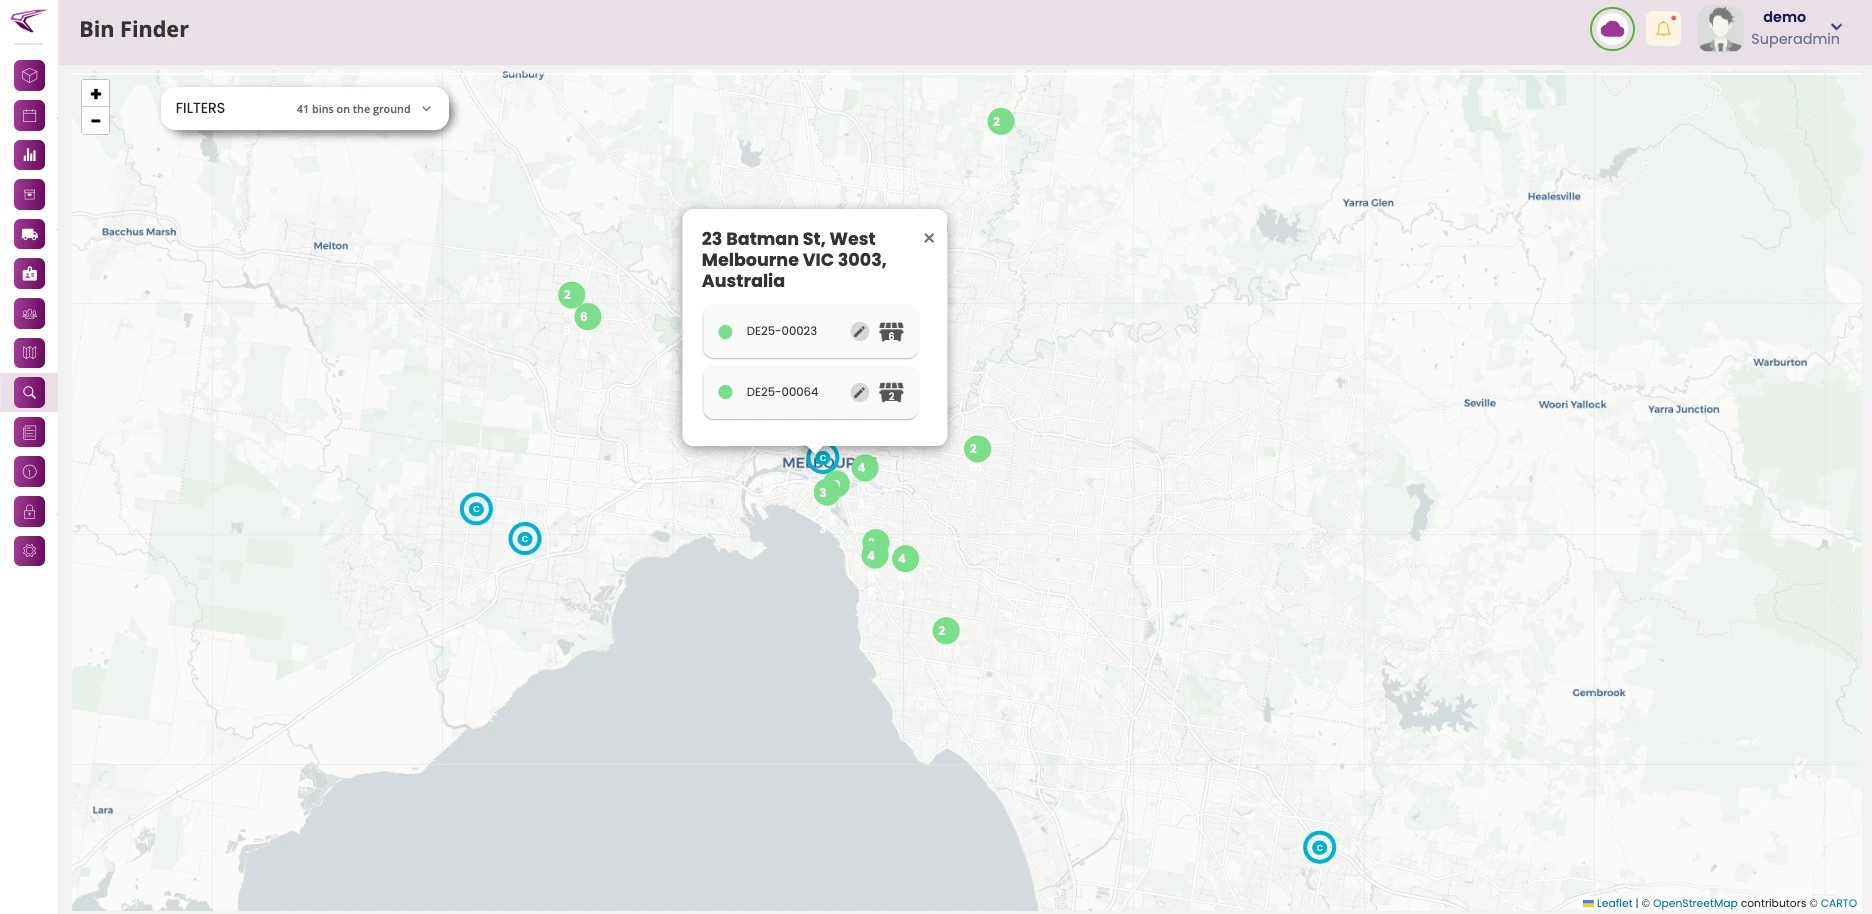Click the green 6-bin cluster marker
Image resolution: width=1872 pixels, height=914 pixels.
tap(587, 317)
